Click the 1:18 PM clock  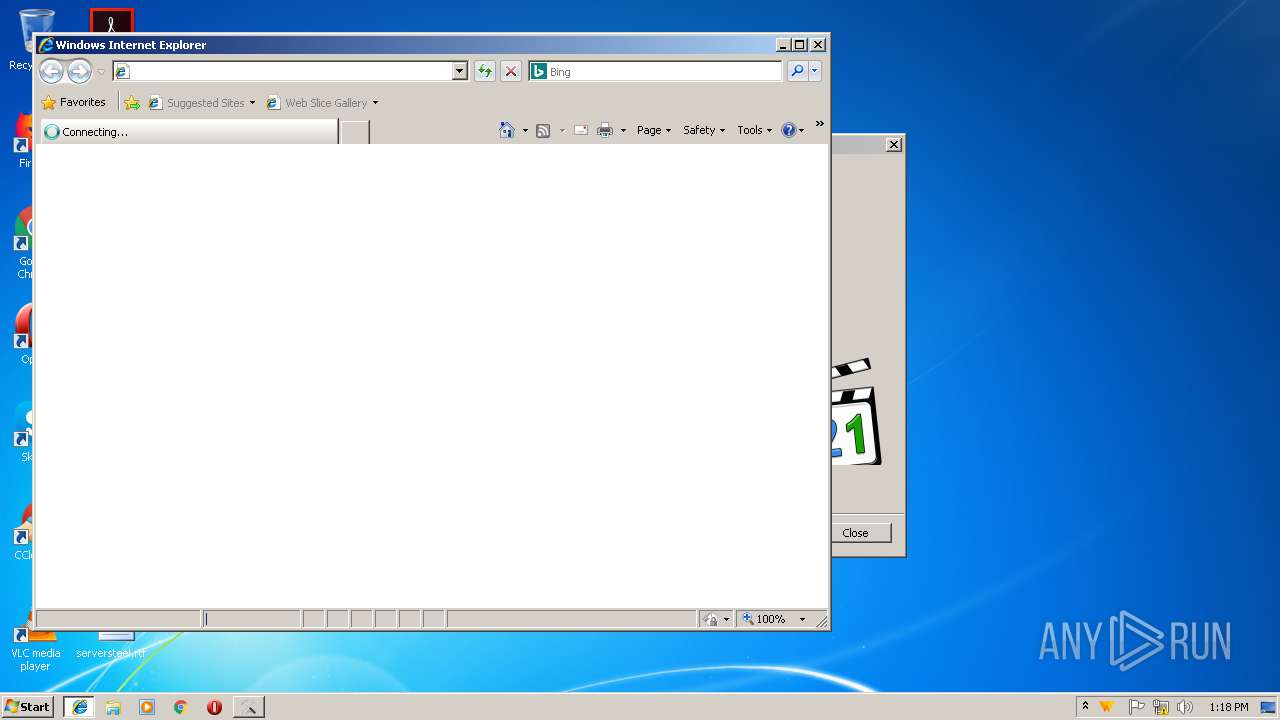[x=1228, y=707]
